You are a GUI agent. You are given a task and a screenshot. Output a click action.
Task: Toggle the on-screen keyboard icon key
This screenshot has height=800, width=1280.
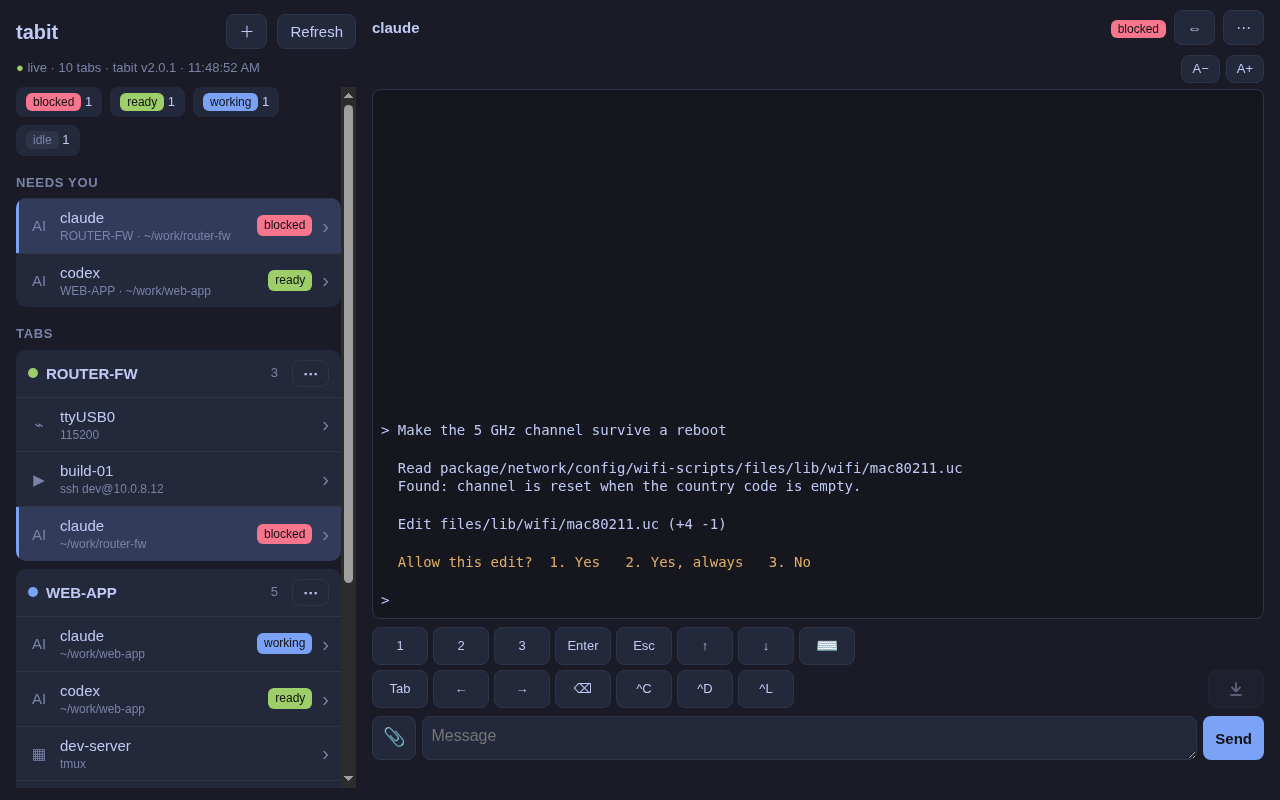coord(827,646)
